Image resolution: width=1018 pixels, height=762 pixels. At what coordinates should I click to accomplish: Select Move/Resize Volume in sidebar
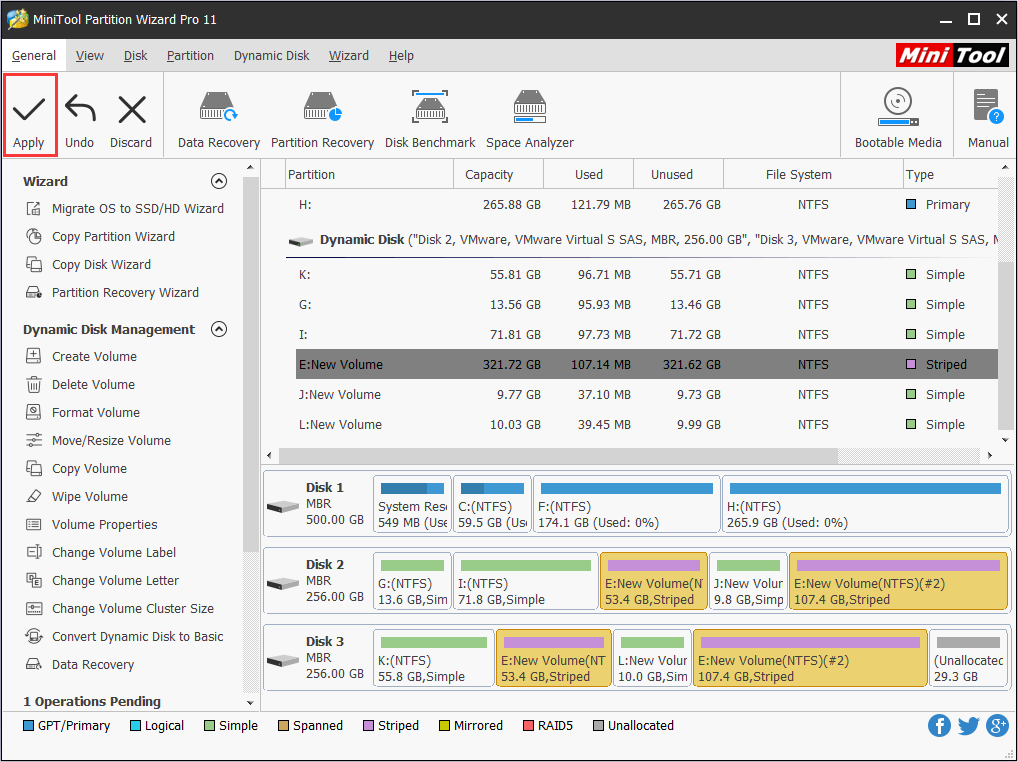tap(98, 440)
